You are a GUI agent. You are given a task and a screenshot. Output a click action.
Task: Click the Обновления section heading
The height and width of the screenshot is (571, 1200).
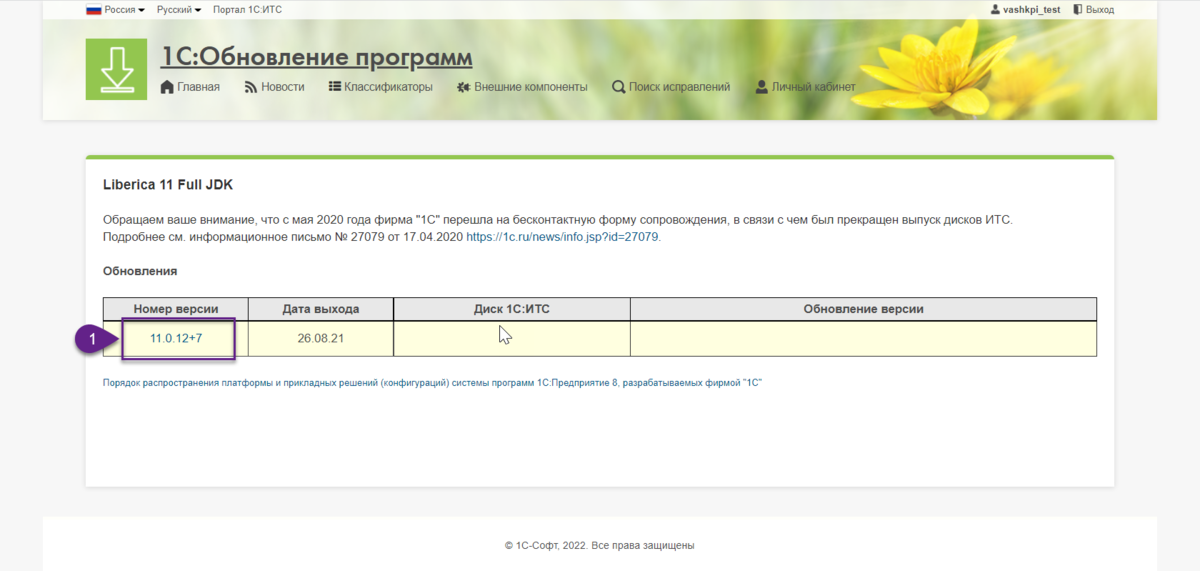pos(140,271)
